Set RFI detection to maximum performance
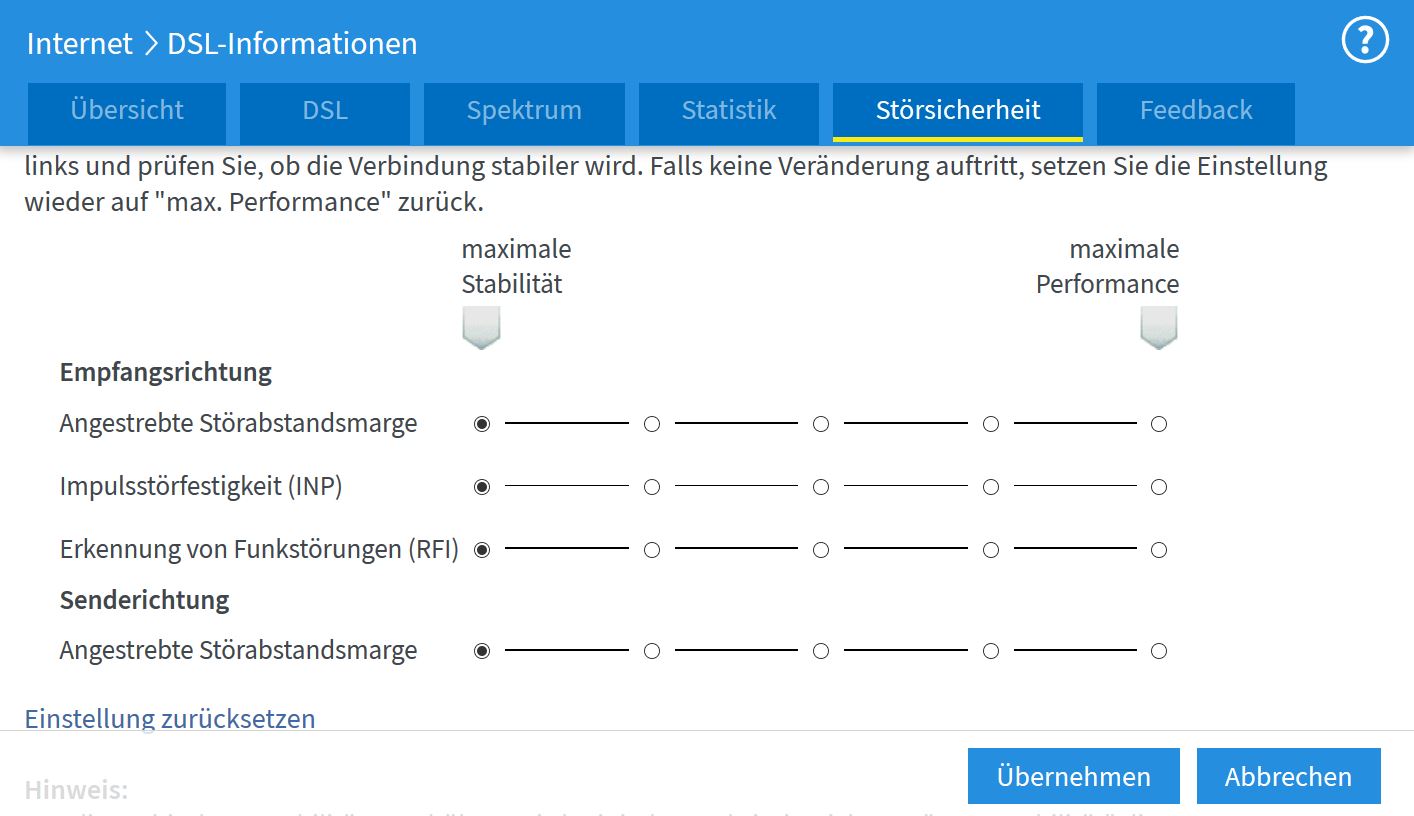The image size is (1414, 816). 1159,550
